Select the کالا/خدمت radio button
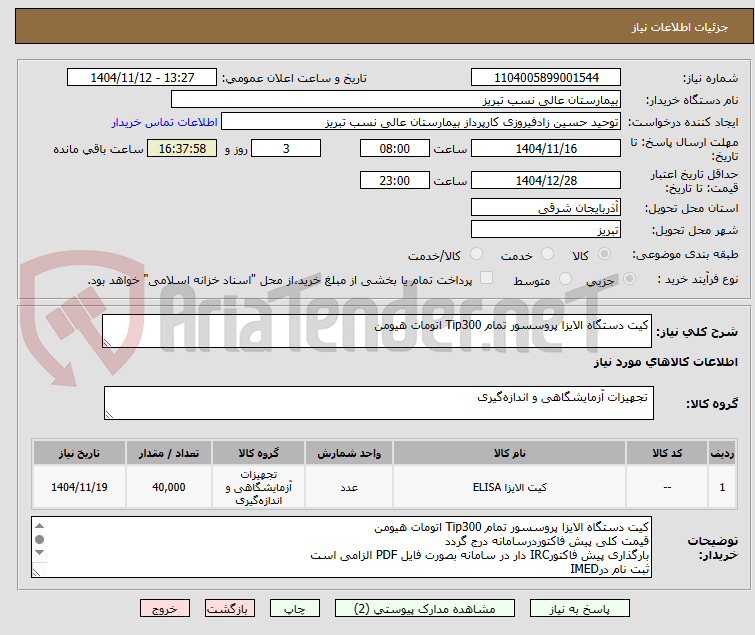The image size is (755, 635). coord(476,254)
